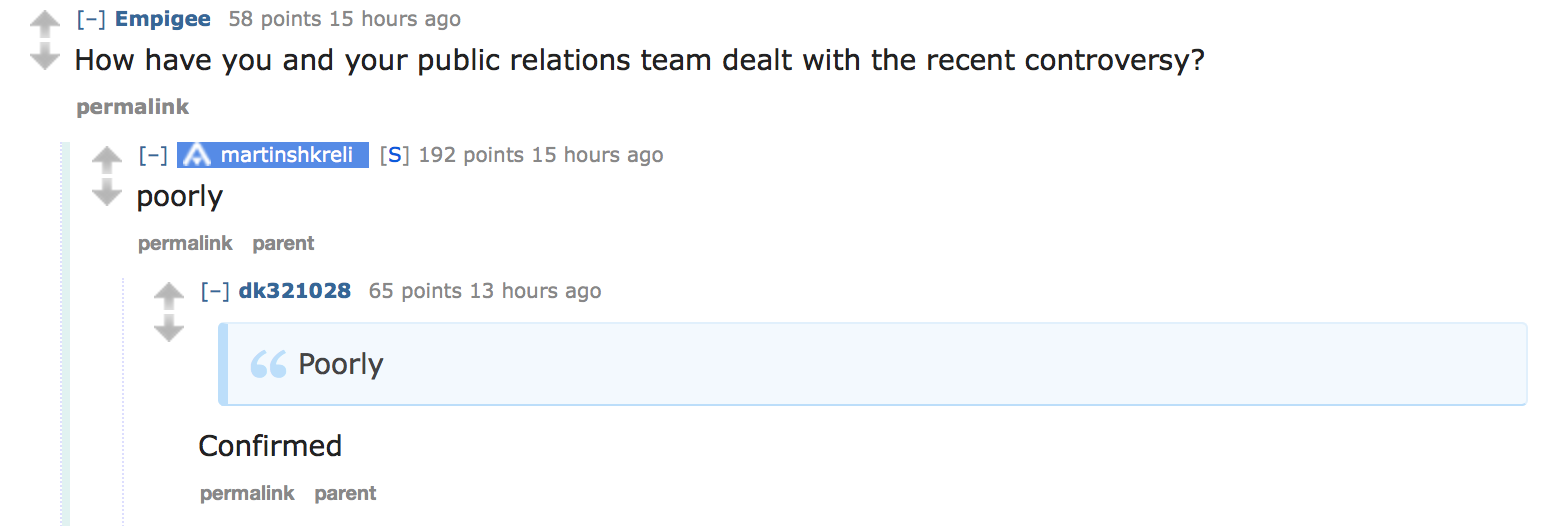Visit dk321028's user profile
The width and height of the screenshot is (1546, 526).
[295, 291]
